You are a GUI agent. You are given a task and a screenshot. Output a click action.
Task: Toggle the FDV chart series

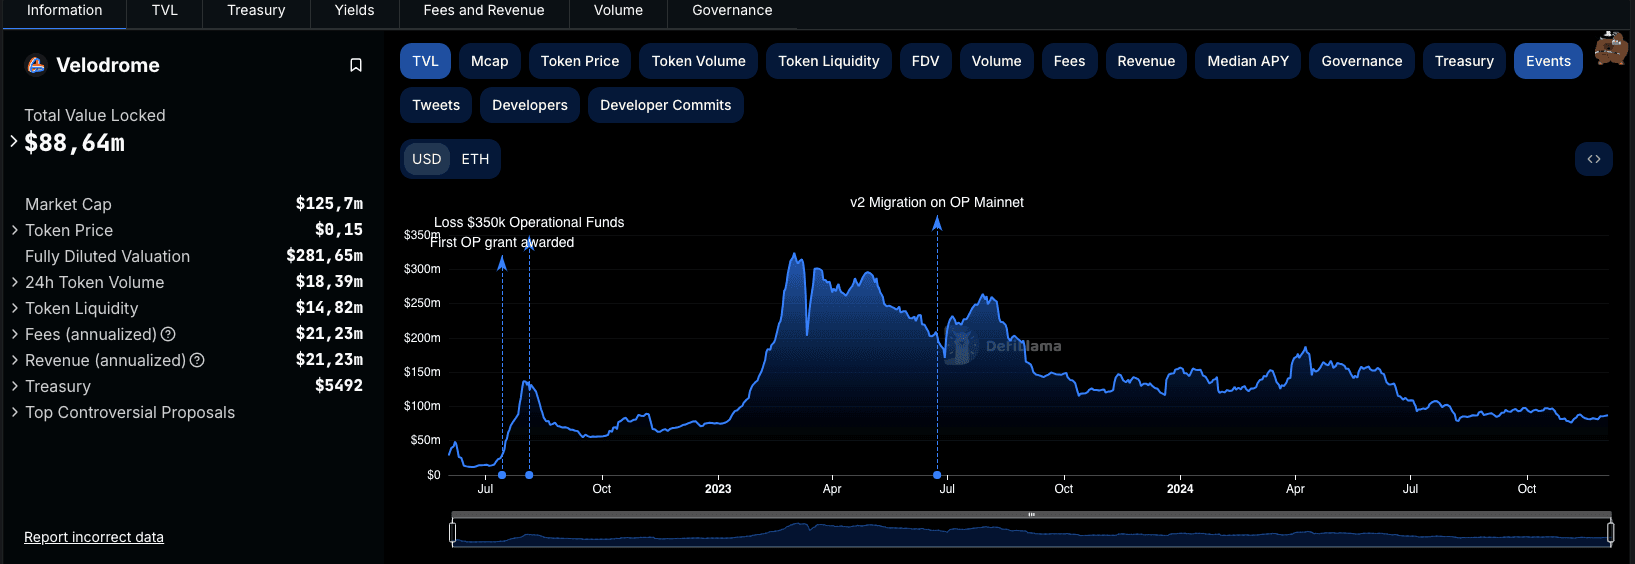click(x=926, y=61)
